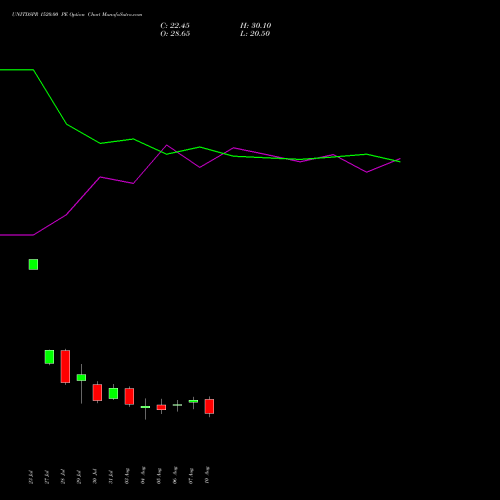Viewport: 500px width, 500px height.
Task: Click the open price value O: 28.65
Action: coord(175,34)
